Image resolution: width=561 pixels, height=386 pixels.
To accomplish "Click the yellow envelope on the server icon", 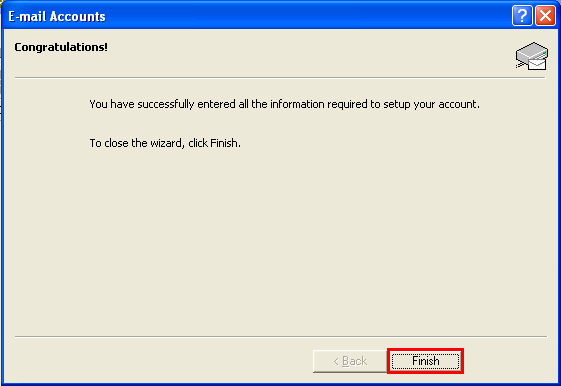I will pos(537,64).
